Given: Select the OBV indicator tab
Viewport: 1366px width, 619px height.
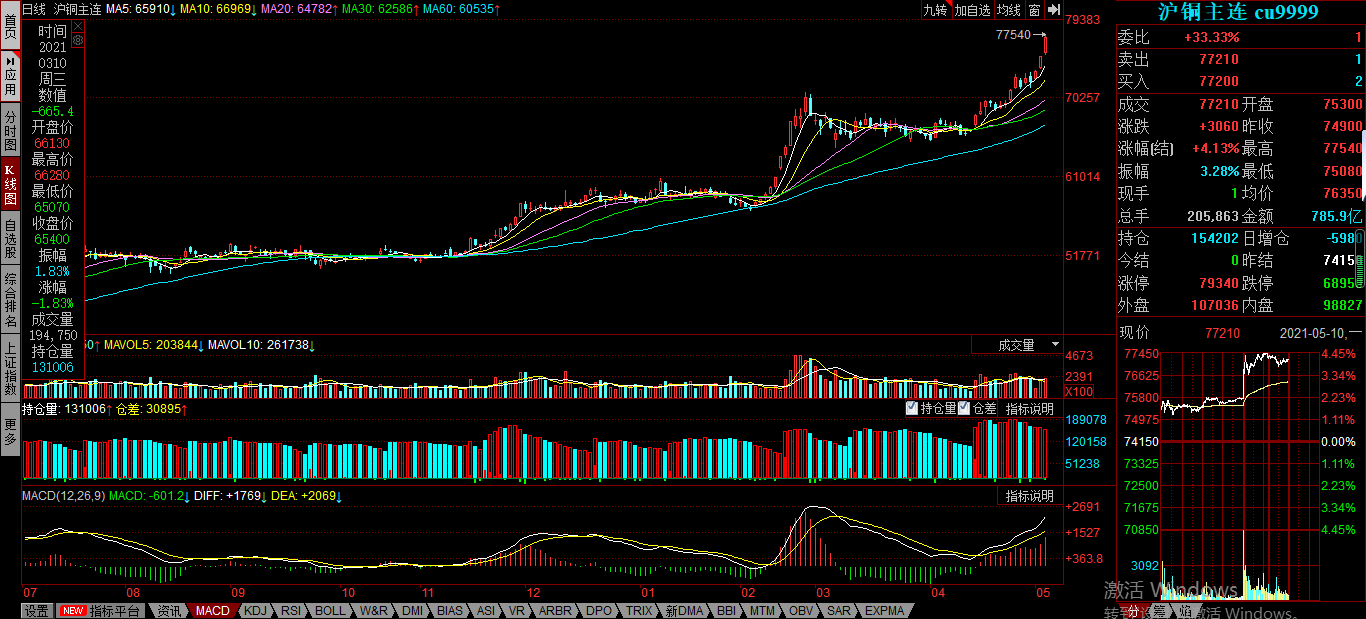Looking at the screenshot, I should [x=802, y=611].
